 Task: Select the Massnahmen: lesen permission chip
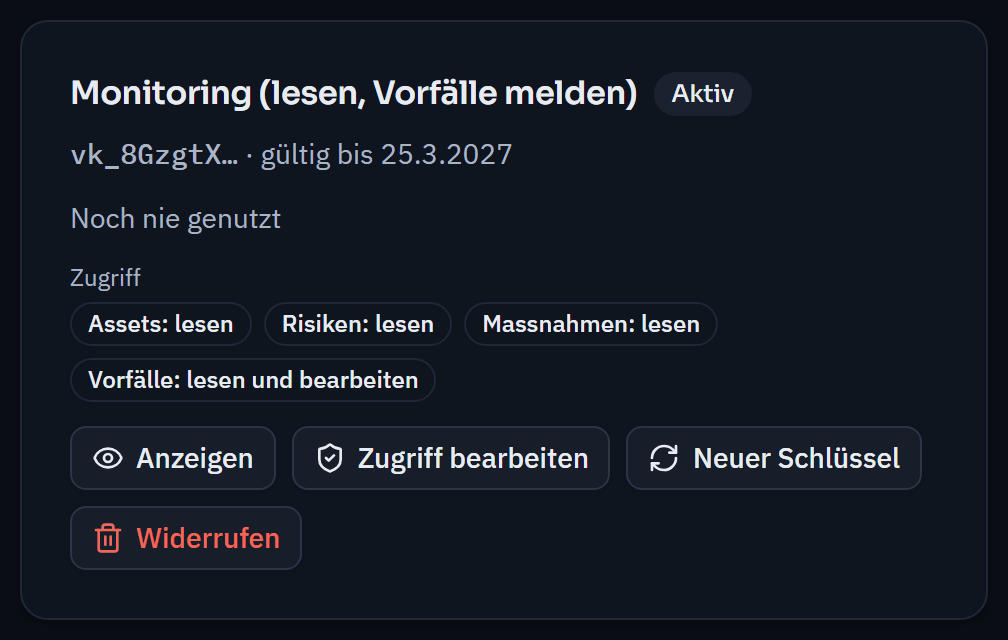tap(591, 324)
